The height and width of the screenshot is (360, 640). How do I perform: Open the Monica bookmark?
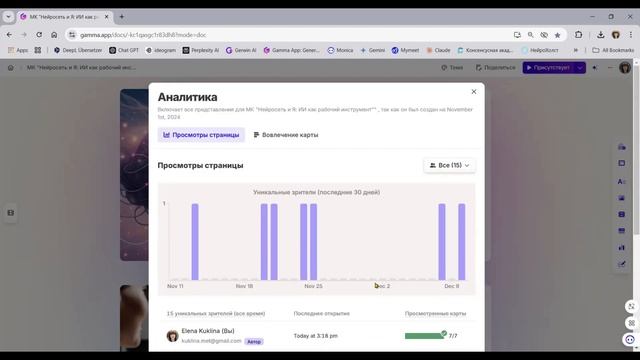coord(340,50)
